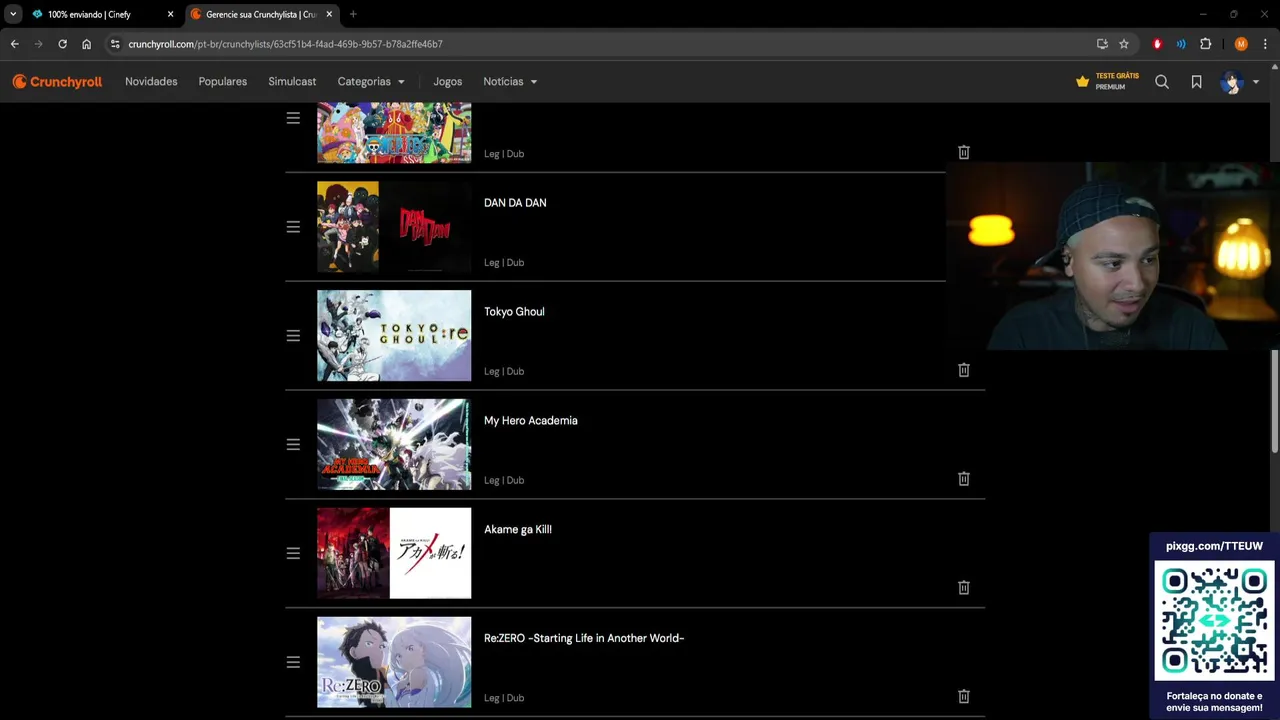Expand the Categorias dropdown
The image size is (1280, 720).
click(371, 82)
